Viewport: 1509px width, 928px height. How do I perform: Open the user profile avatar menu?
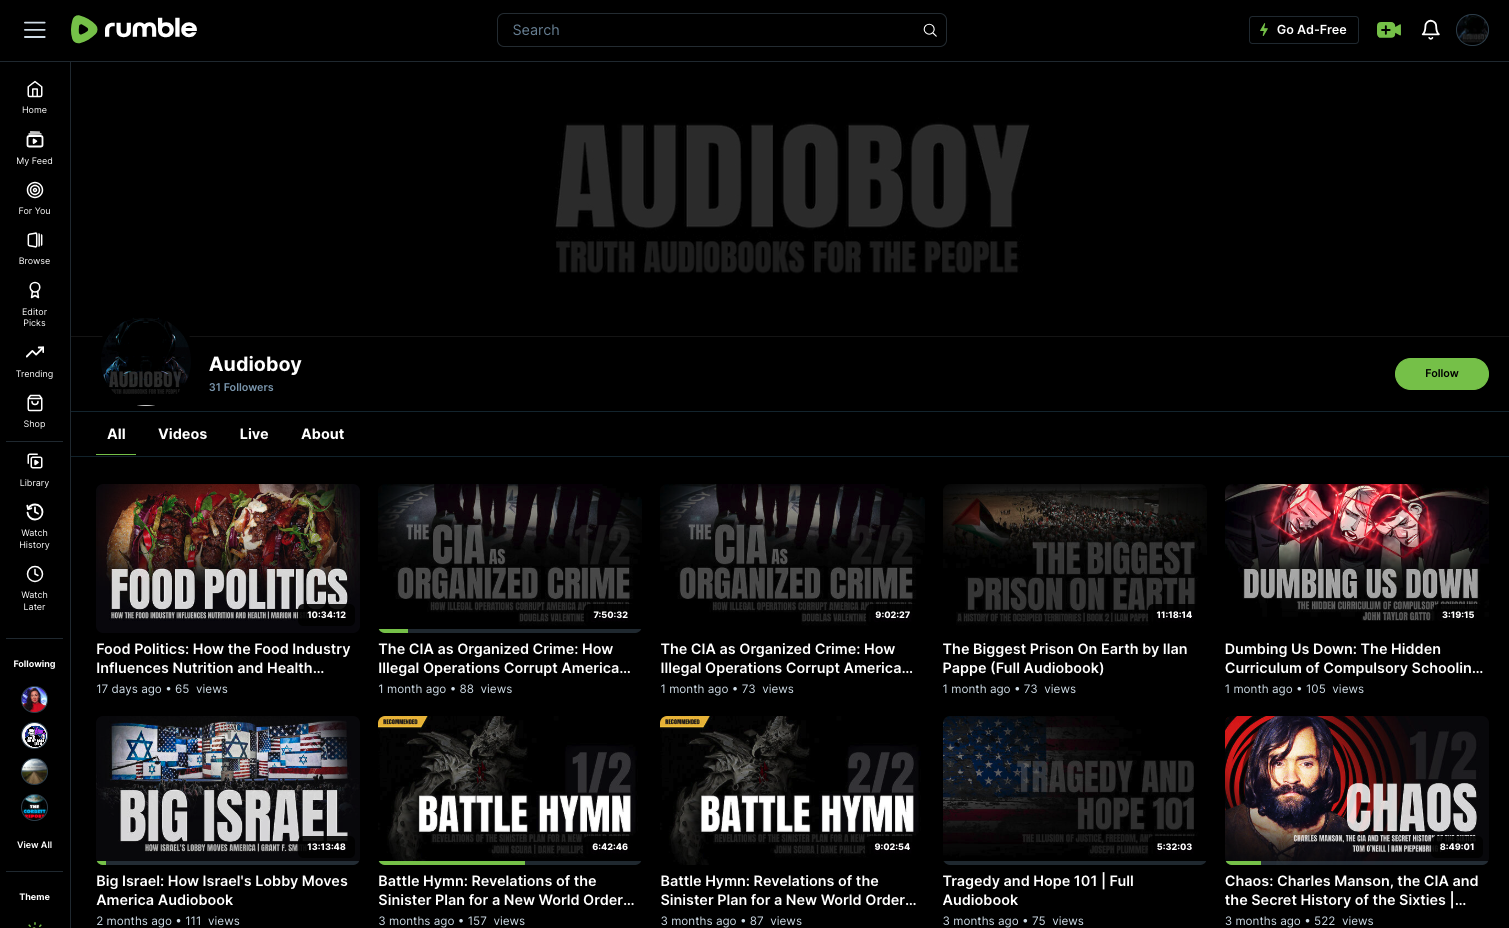(1472, 30)
